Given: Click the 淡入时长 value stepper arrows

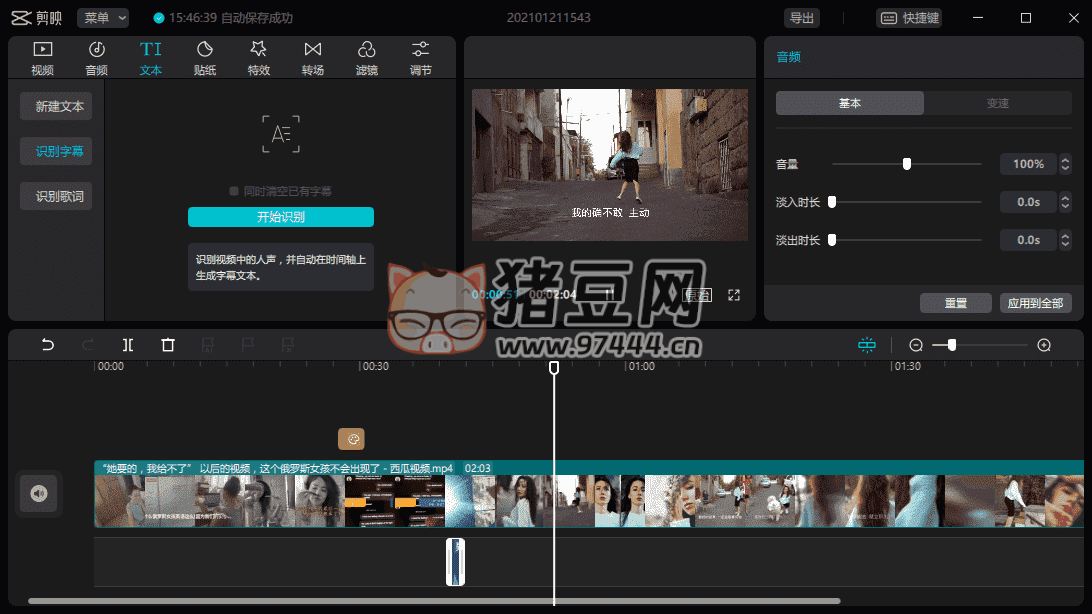Looking at the screenshot, I should point(1065,202).
